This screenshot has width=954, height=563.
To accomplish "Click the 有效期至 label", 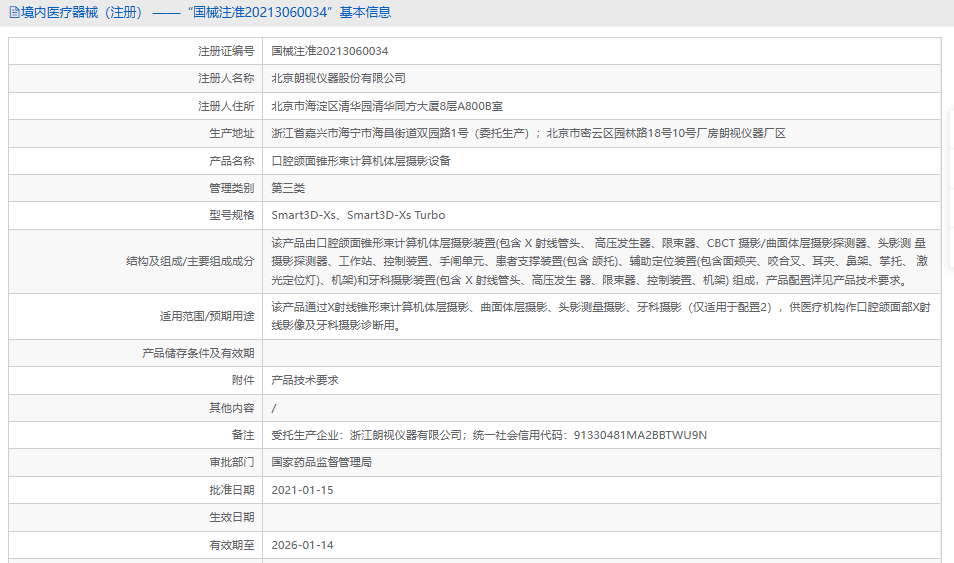I will pos(231,545).
